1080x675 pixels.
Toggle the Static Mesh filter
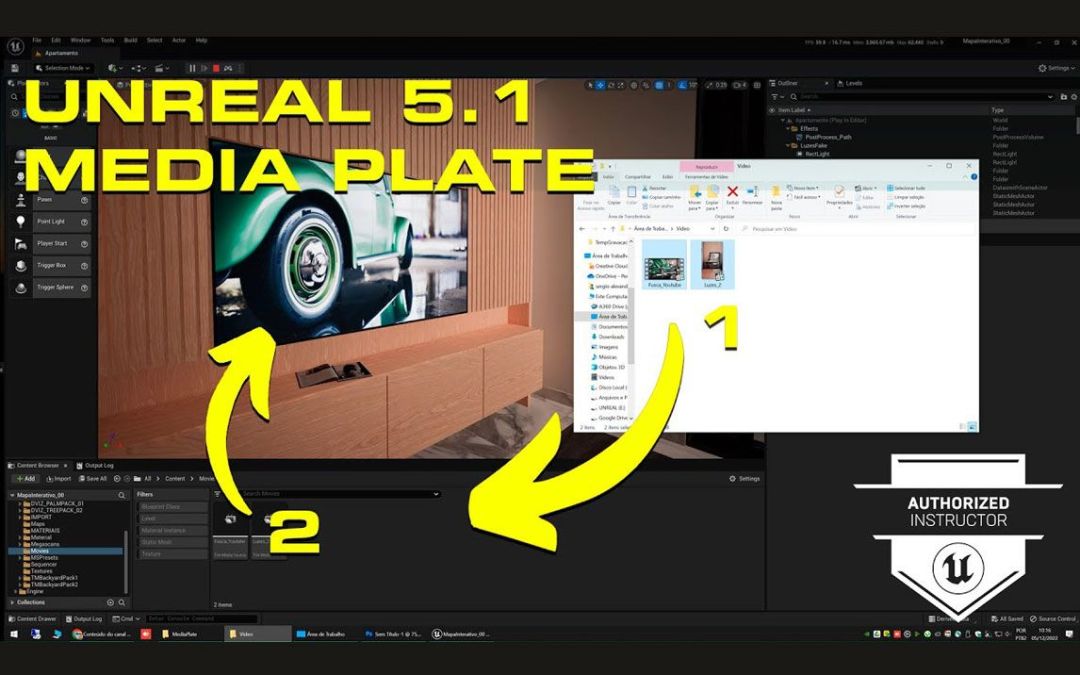[172, 542]
